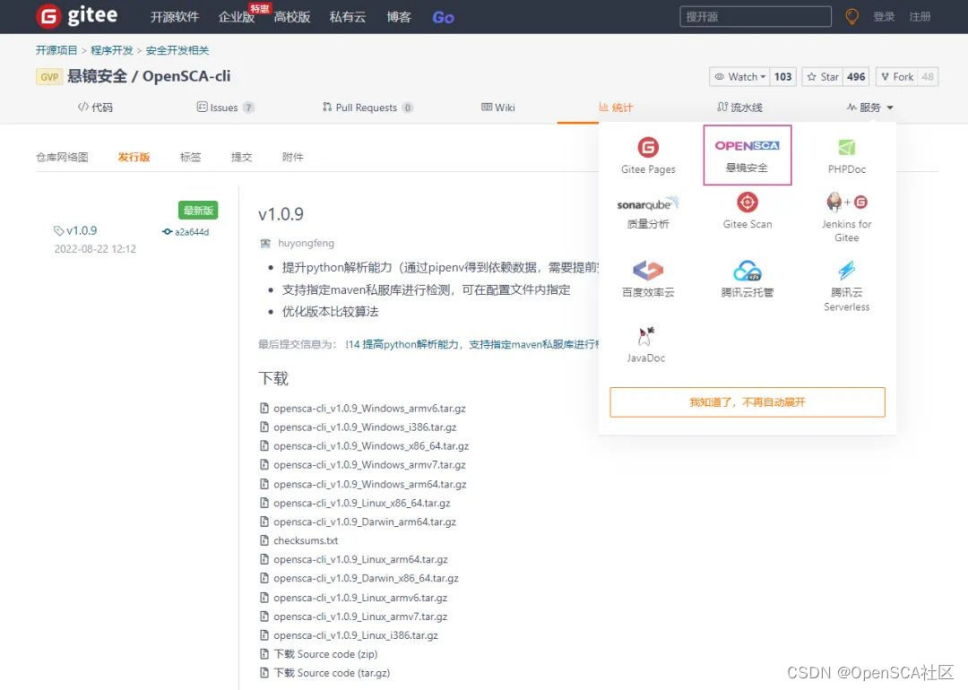968x690 pixels.
Task: Go to 安全开发相关 breadcrumb
Action: (x=177, y=51)
